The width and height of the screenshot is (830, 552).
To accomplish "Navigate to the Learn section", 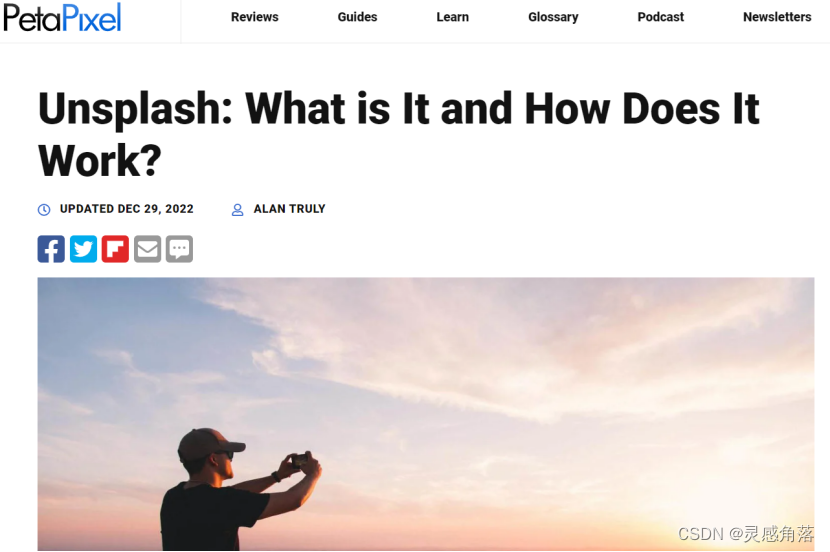I will (x=453, y=17).
